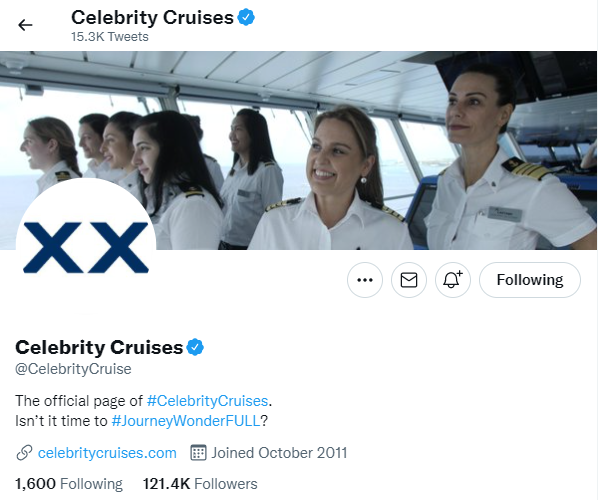
Task: Click the 15.3K Tweets count
Action: 109,37
